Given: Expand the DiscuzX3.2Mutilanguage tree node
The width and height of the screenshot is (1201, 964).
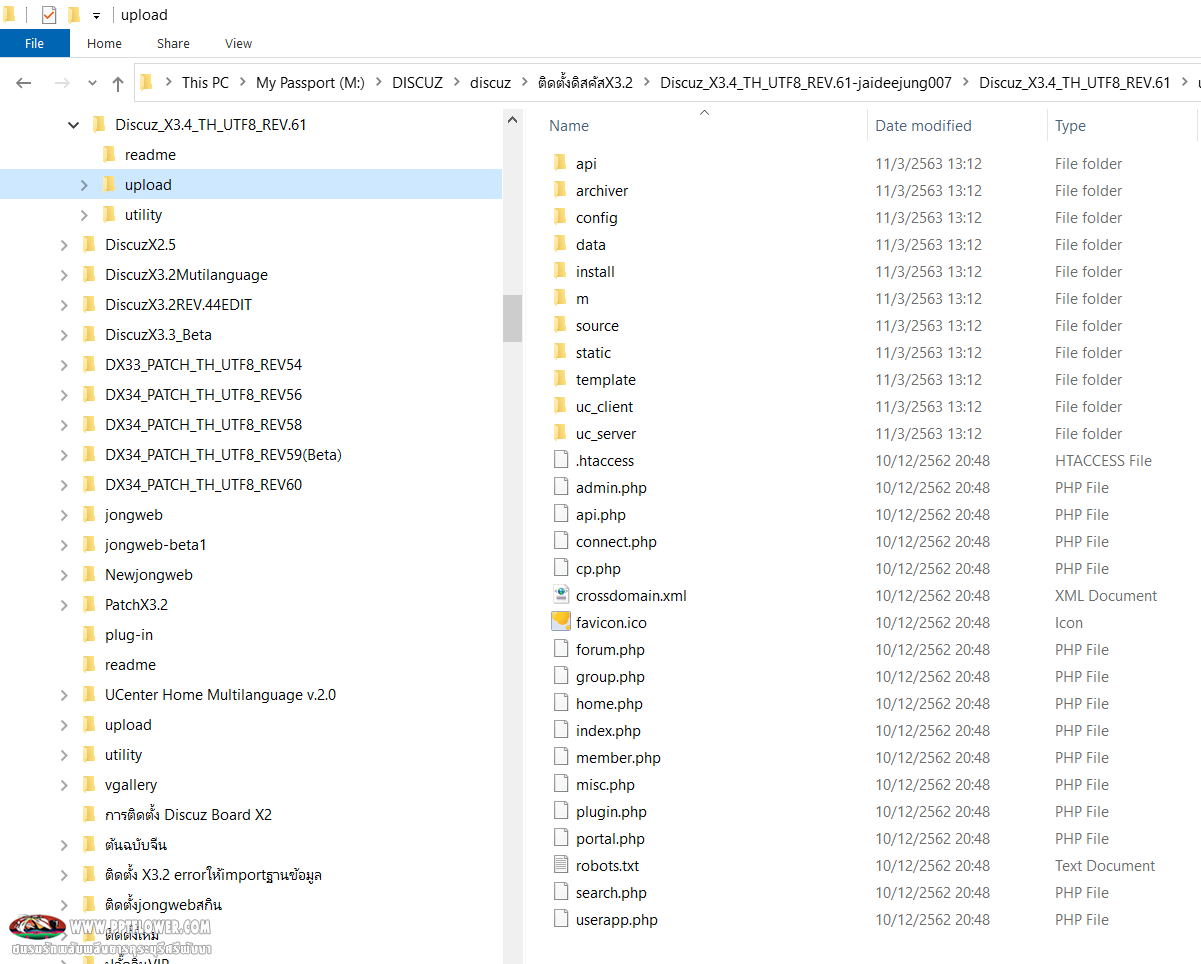Looking at the screenshot, I should click(x=64, y=275).
